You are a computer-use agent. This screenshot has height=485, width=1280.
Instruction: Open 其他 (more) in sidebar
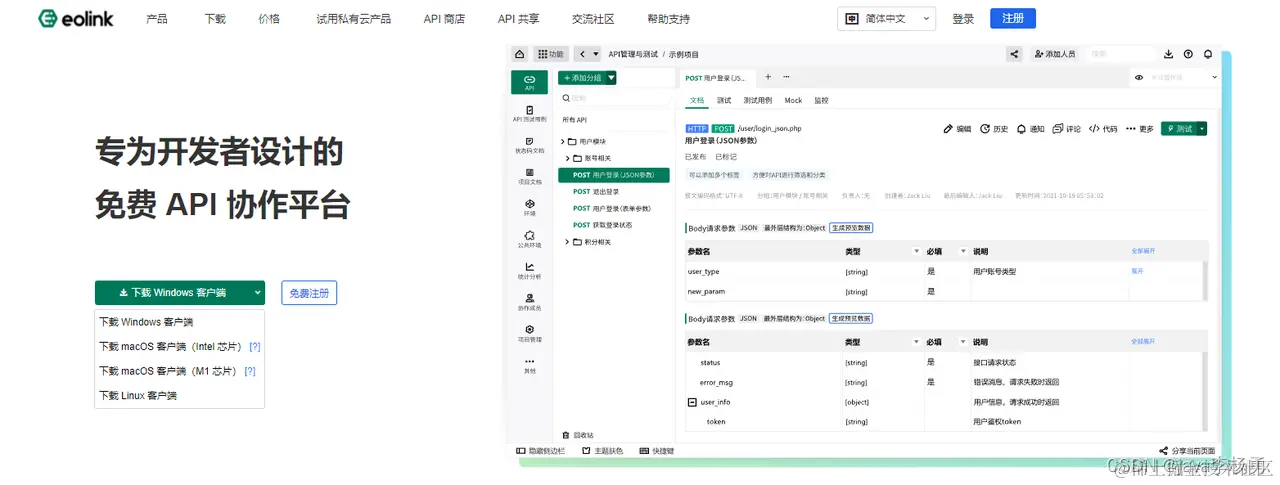529,365
